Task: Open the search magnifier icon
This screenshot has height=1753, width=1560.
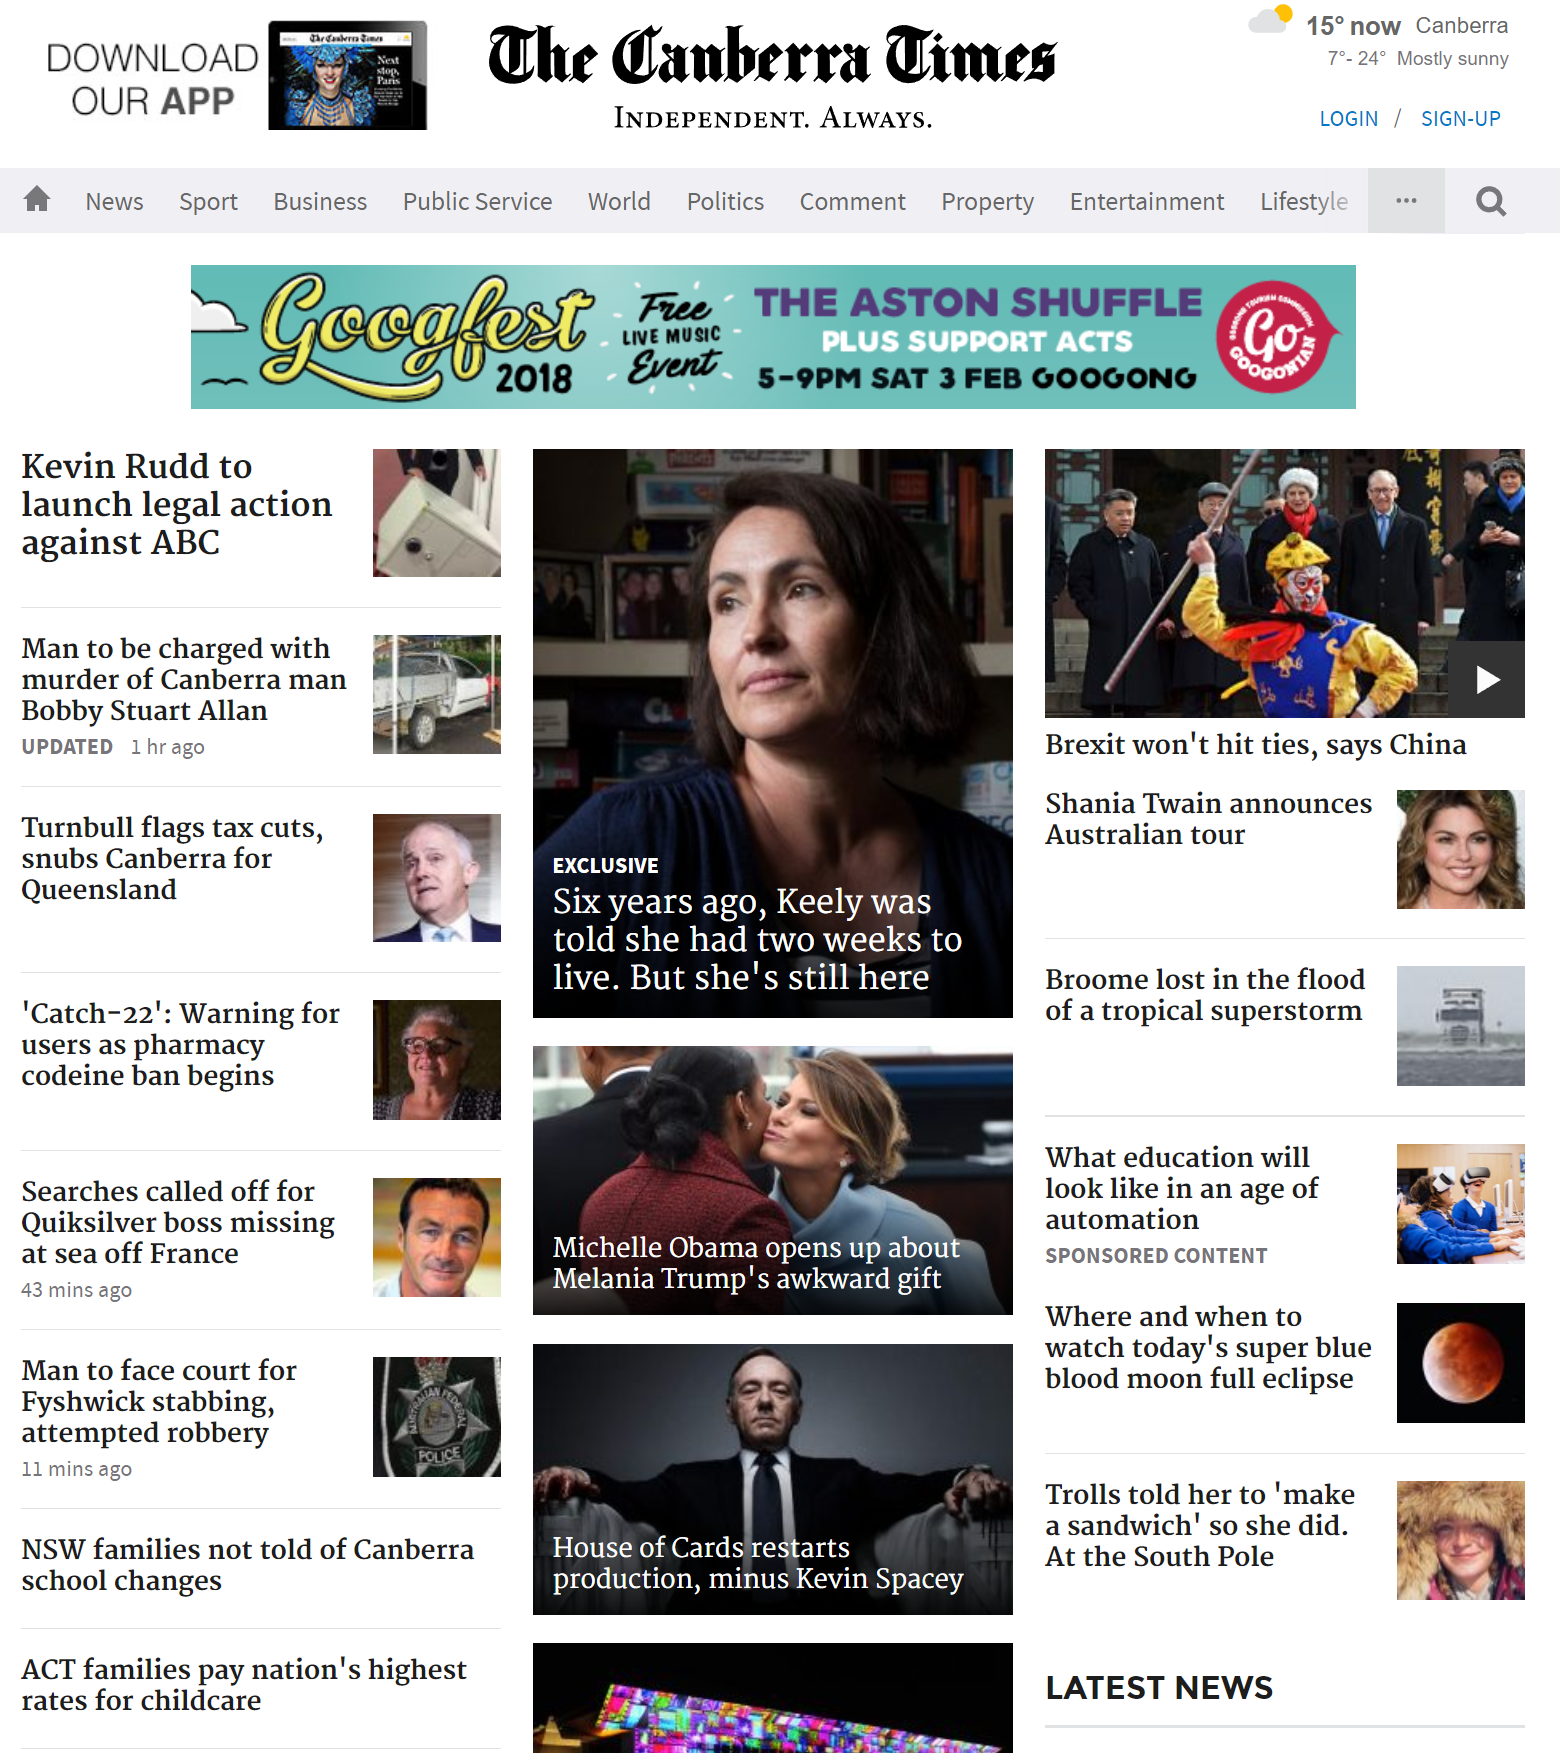Action: click(1491, 201)
